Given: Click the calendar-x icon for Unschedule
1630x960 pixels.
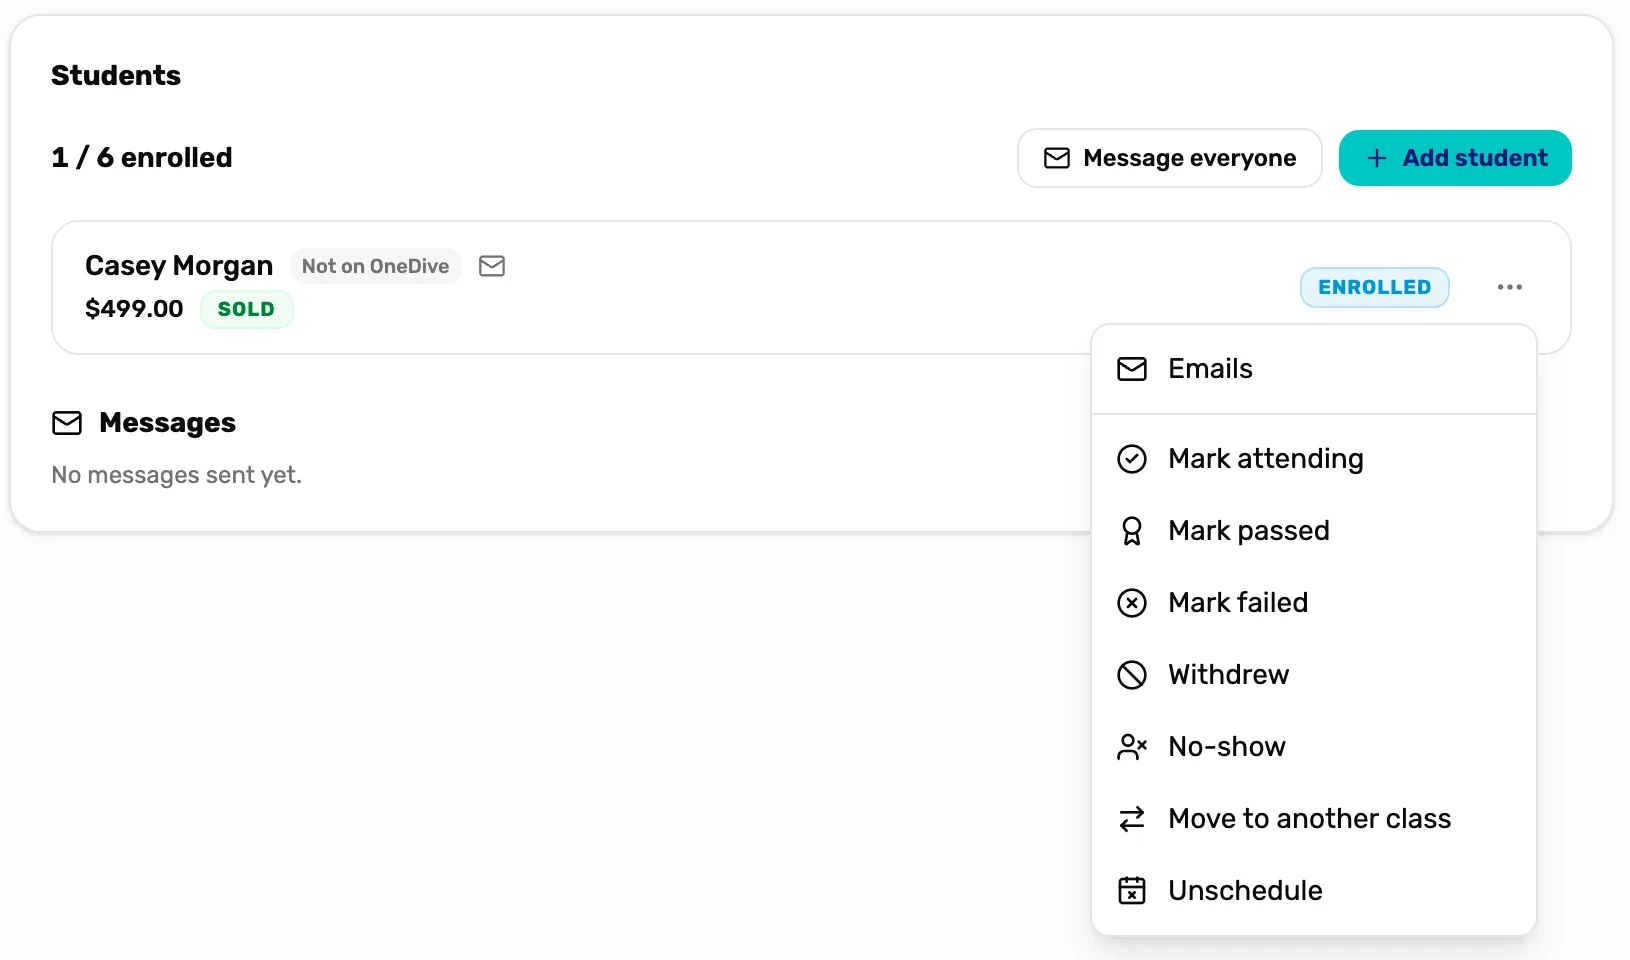Looking at the screenshot, I should 1131,890.
